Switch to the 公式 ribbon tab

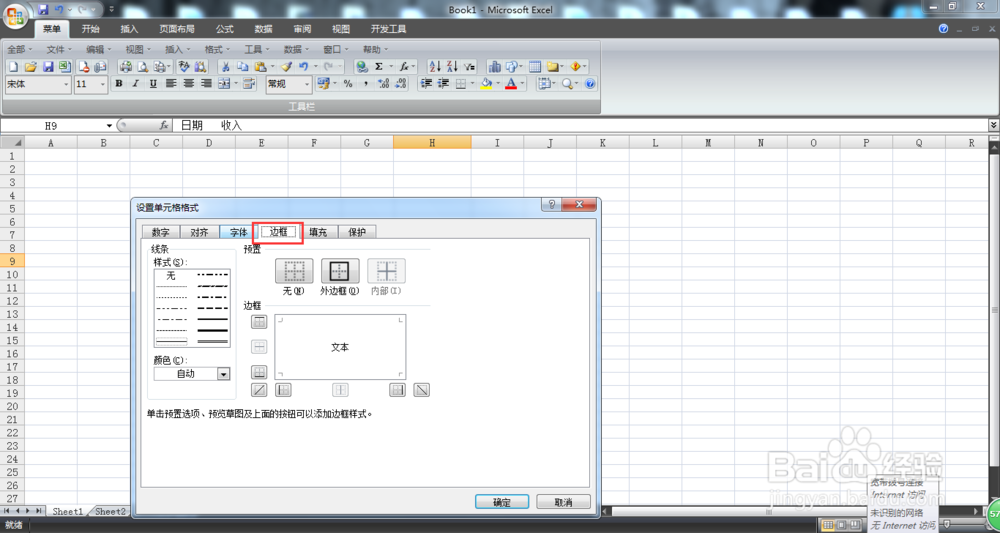pyautogui.click(x=224, y=29)
